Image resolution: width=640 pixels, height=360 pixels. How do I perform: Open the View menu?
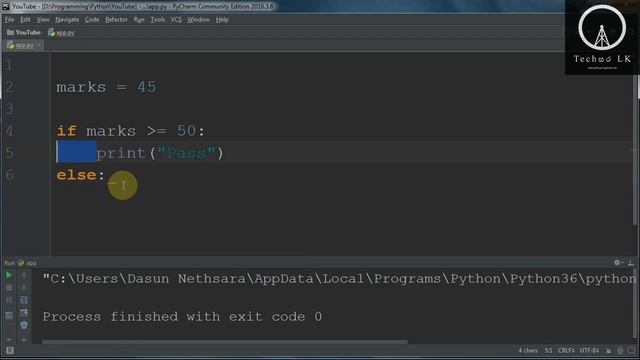click(x=43, y=20)
